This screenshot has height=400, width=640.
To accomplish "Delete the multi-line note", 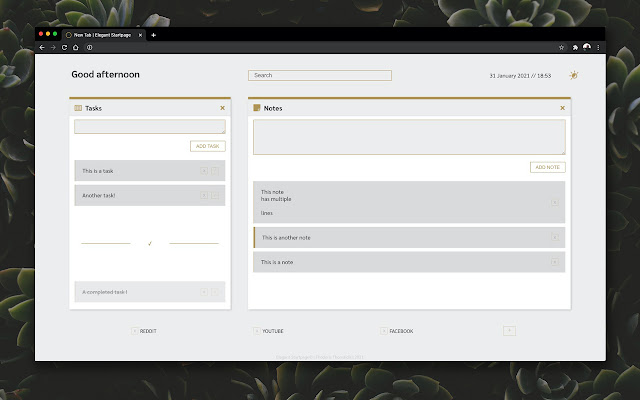I will (555, 202).
